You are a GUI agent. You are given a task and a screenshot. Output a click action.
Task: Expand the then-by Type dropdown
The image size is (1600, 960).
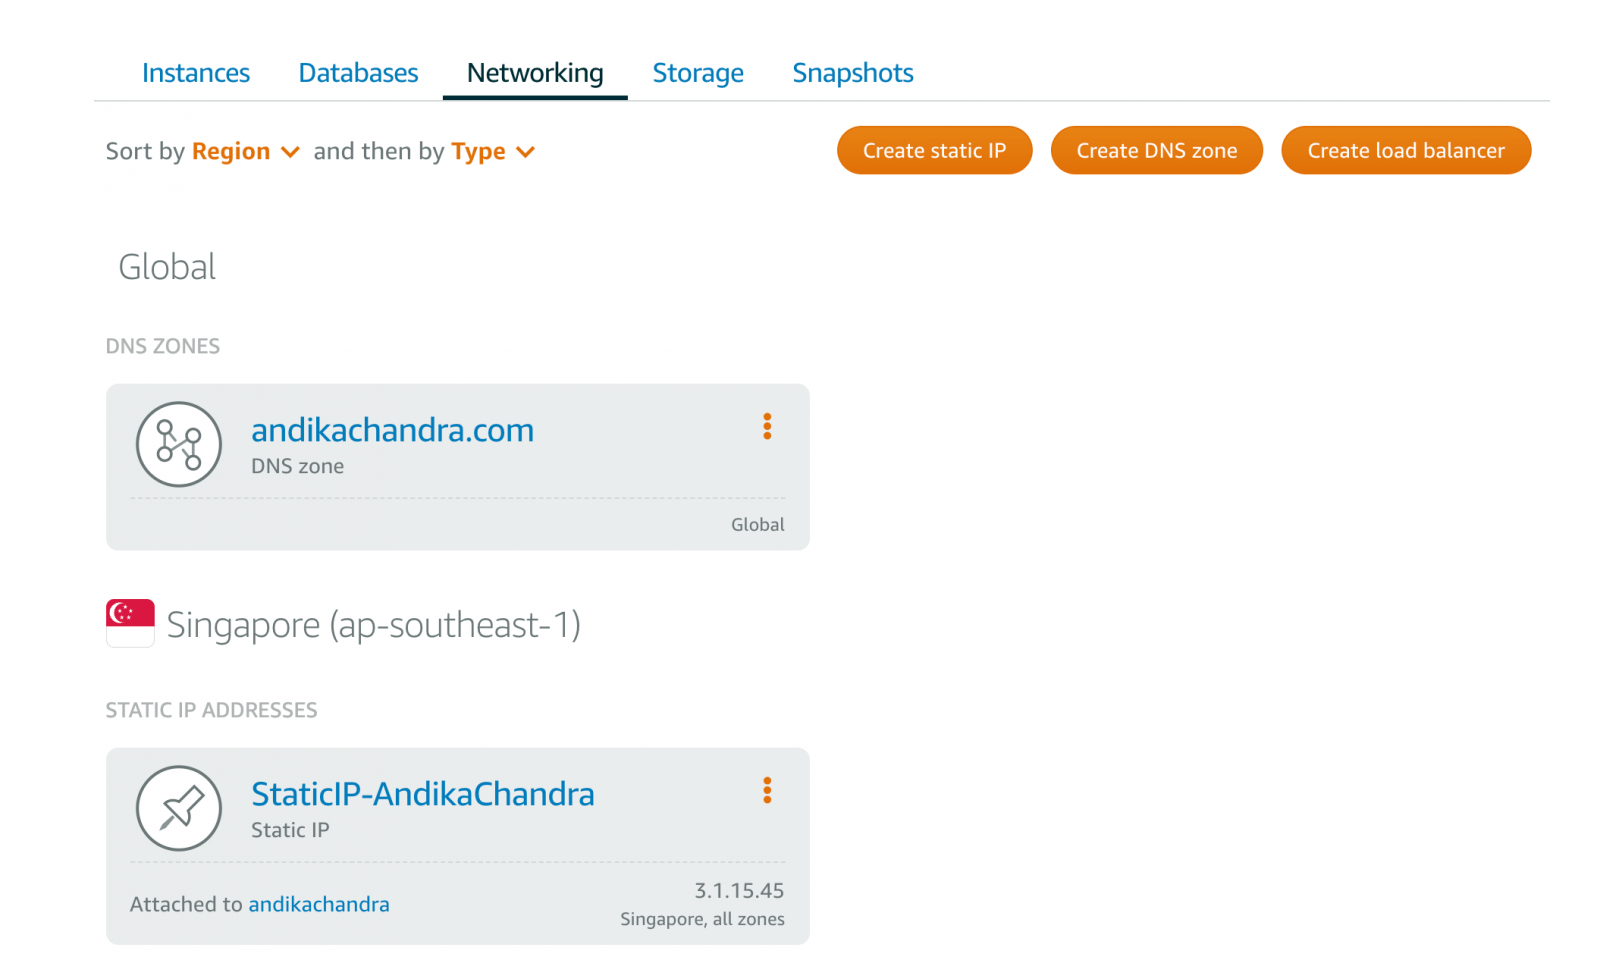tap(493, 151)
